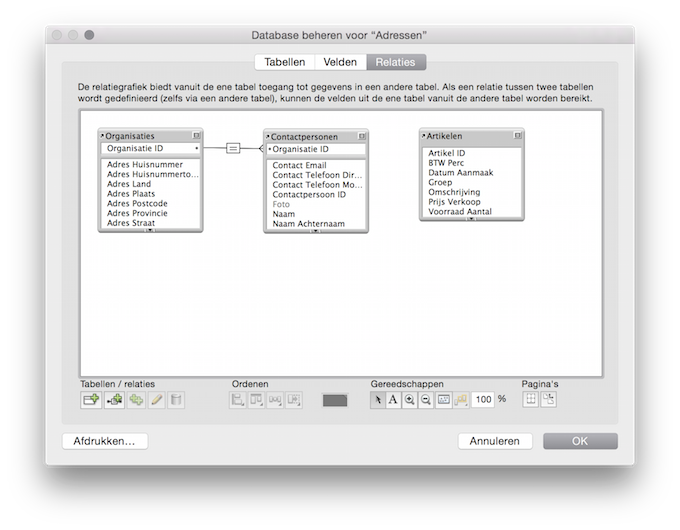Open the distribute objects tool
The height and width of the screenshot is (530, 680).
click(x=275, y=399)
